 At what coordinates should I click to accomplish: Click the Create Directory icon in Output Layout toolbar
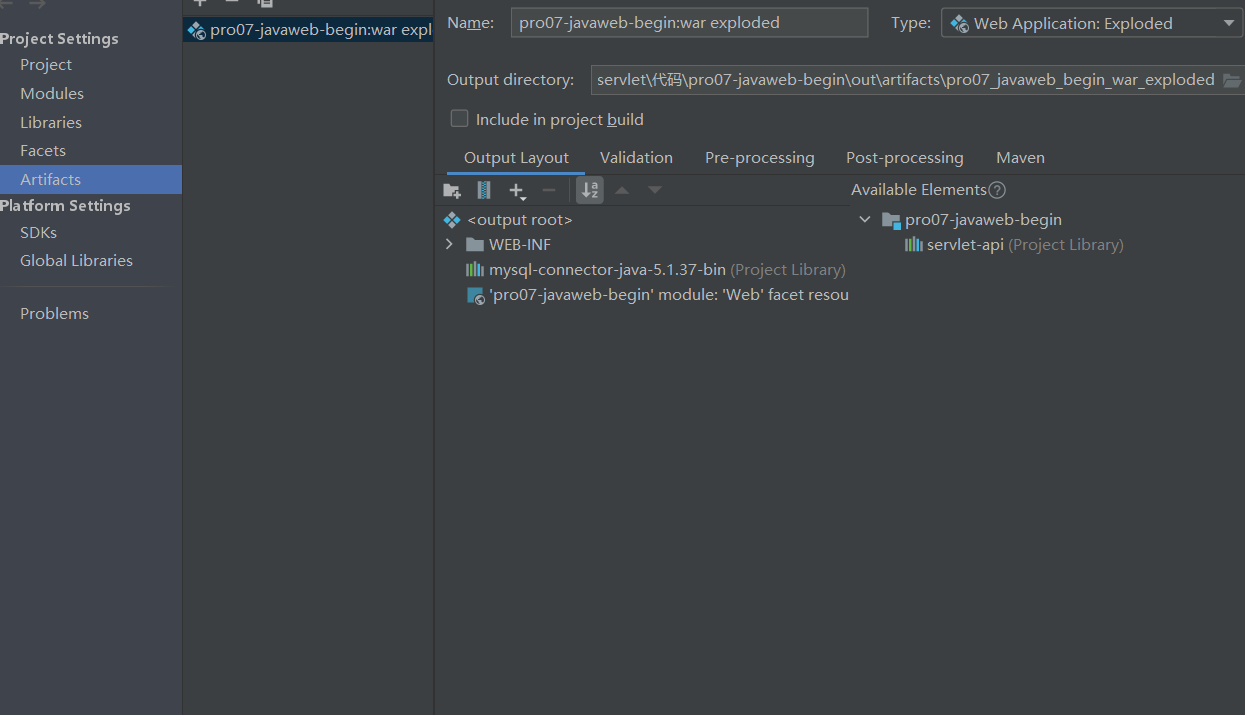pos(452,190)
